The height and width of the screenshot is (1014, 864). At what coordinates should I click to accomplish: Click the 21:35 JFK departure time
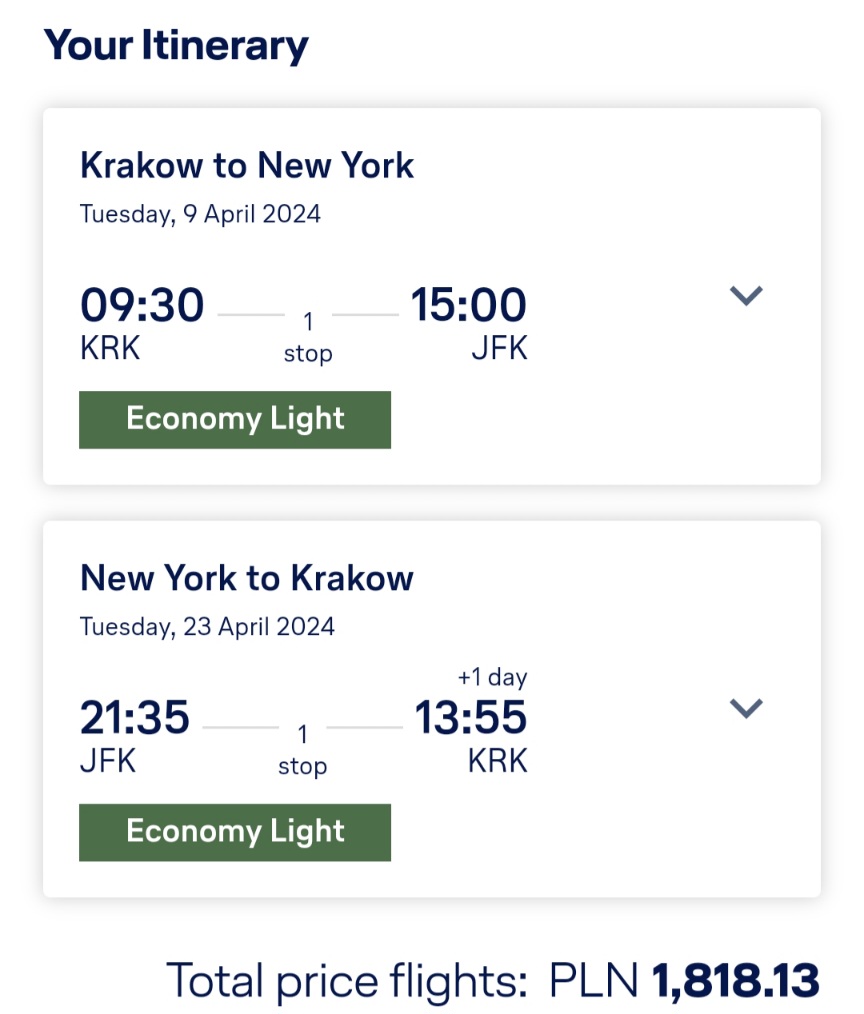135,717
